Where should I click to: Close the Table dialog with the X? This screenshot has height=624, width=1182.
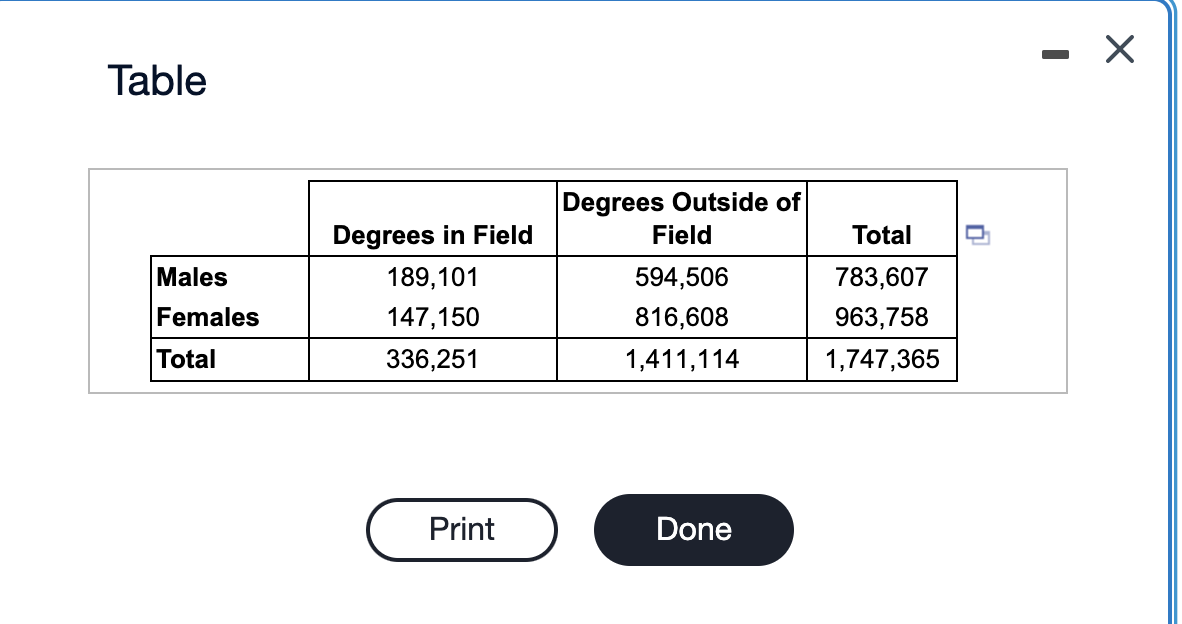point(1119,50)
